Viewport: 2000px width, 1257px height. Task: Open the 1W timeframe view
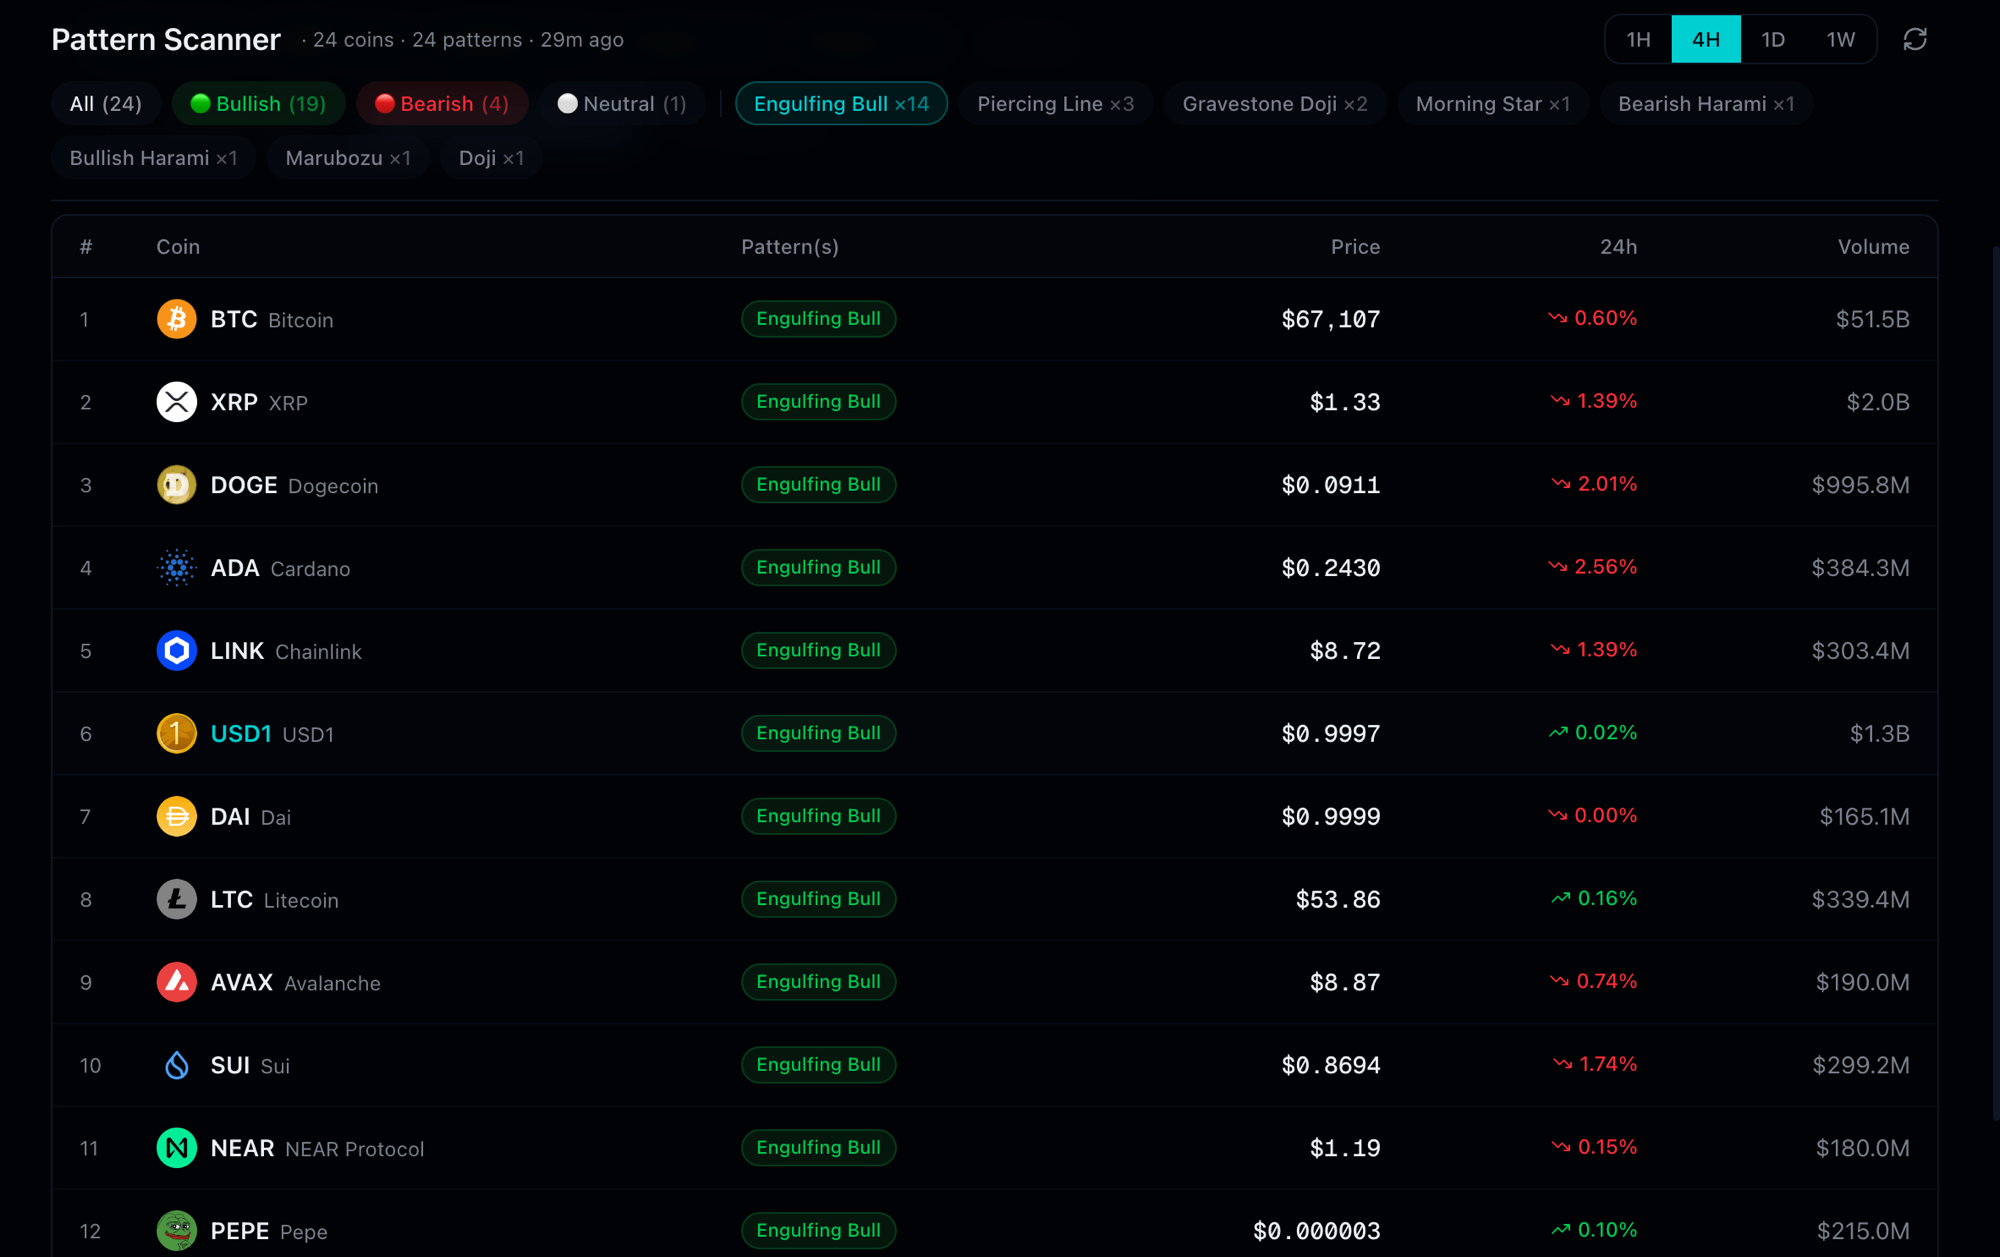coord(1841,39)
